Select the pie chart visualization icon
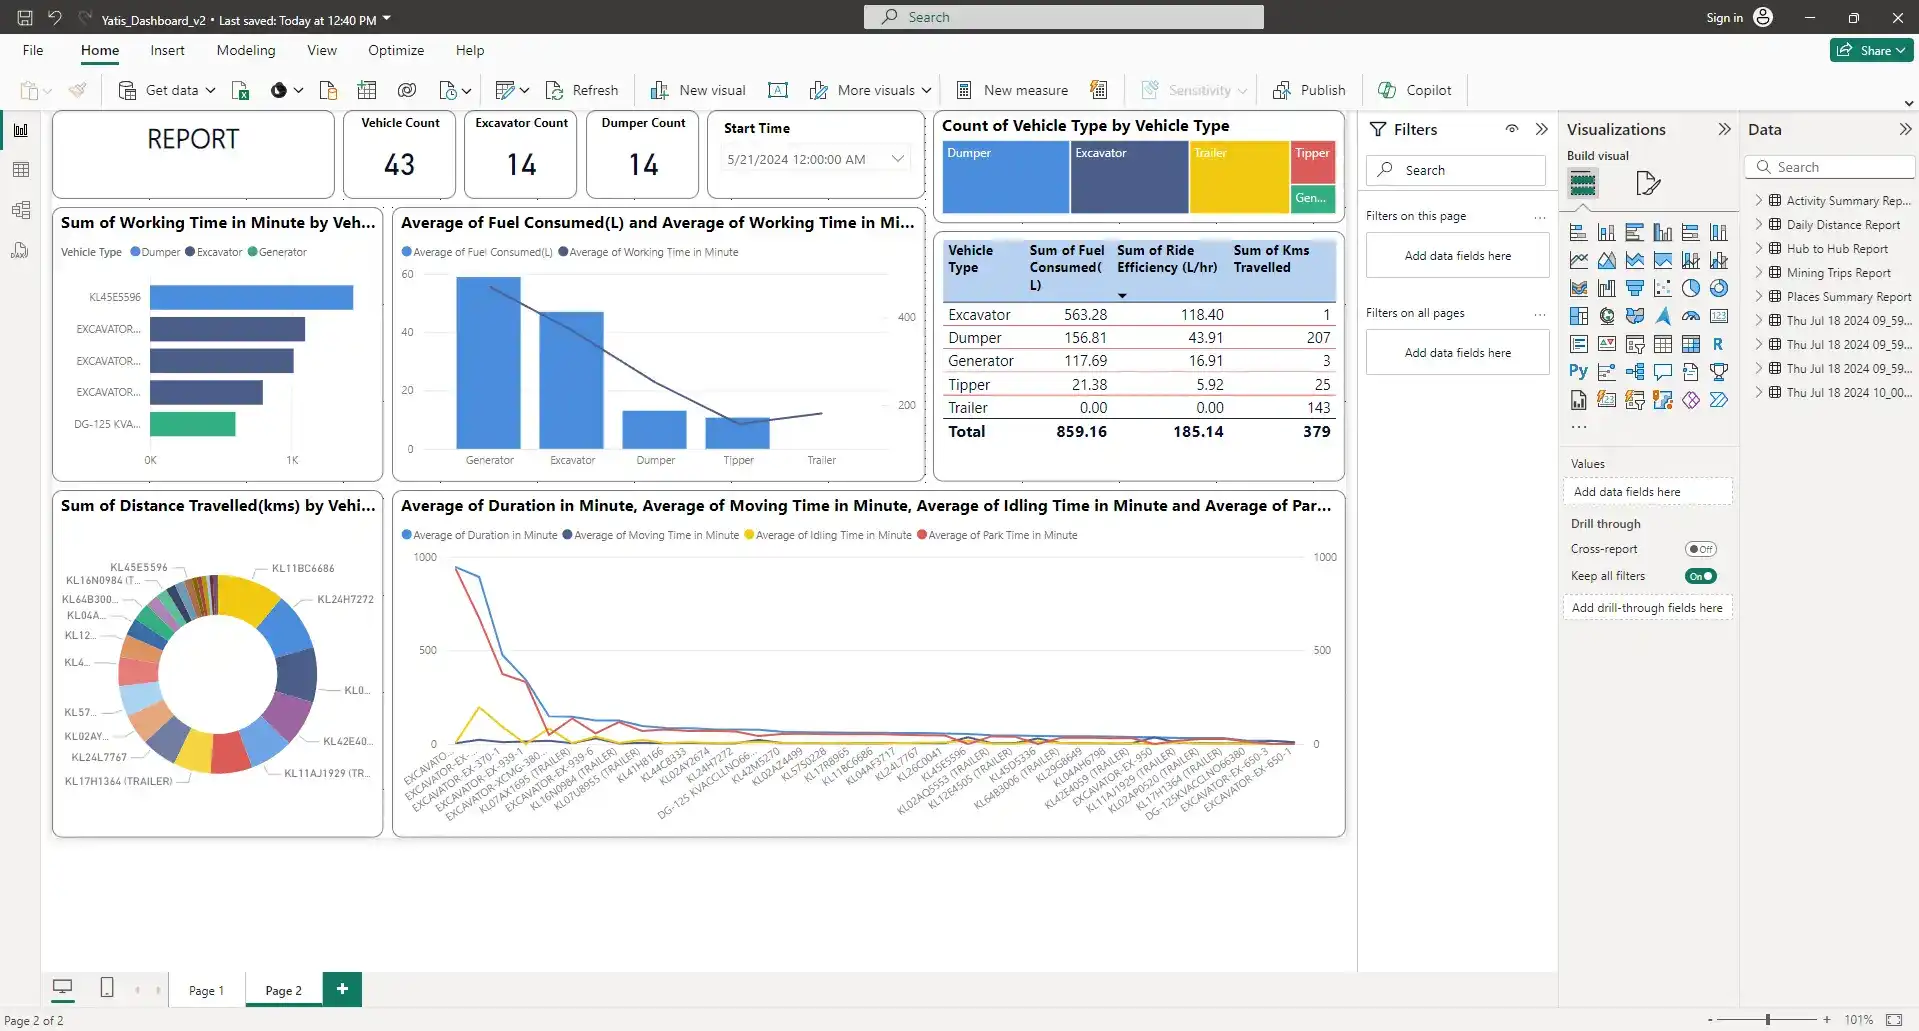The width and height of the screenshot is (1919, 1031). coord(1690,289)
